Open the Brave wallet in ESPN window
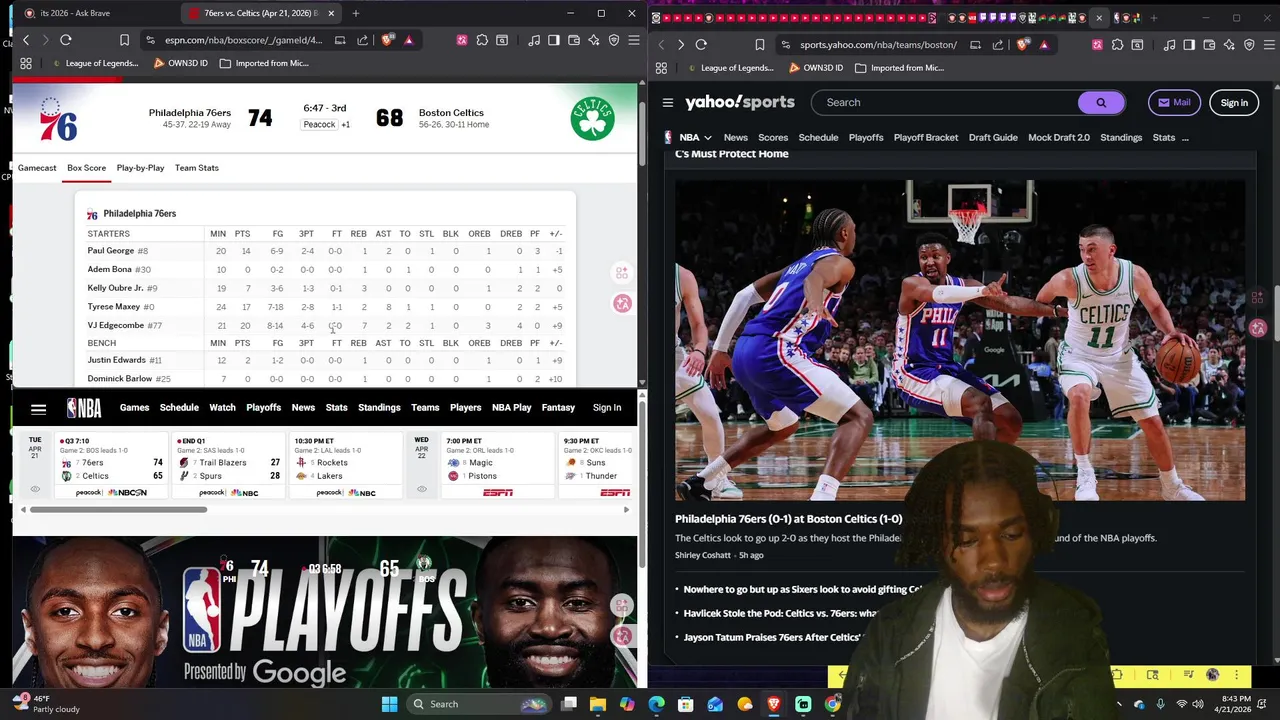1280x720 pixels. tap(574, 40)
